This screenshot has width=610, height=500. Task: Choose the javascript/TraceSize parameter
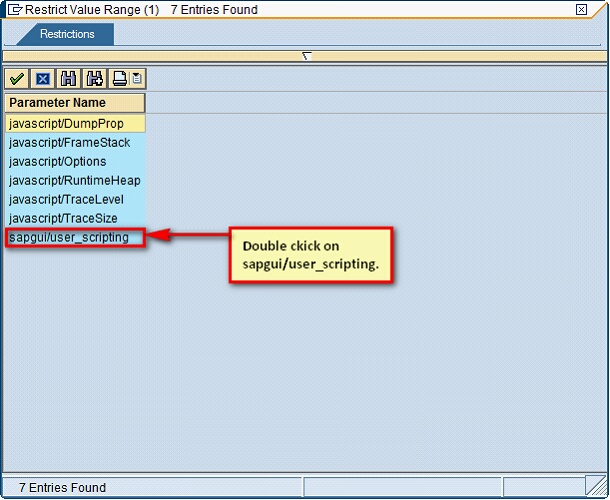click(x=64, y=219)
